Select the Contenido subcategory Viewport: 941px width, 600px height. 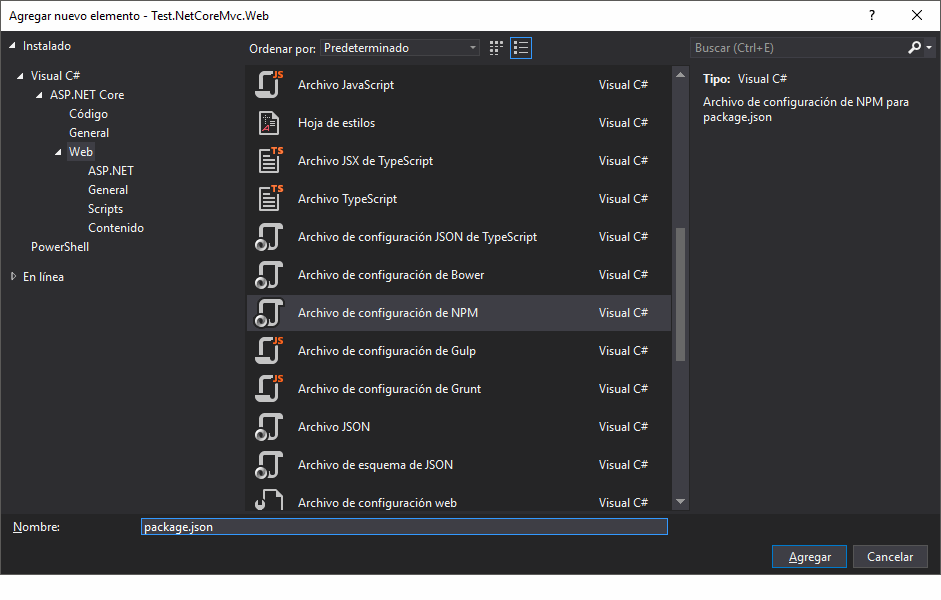(x=116, y=228)
